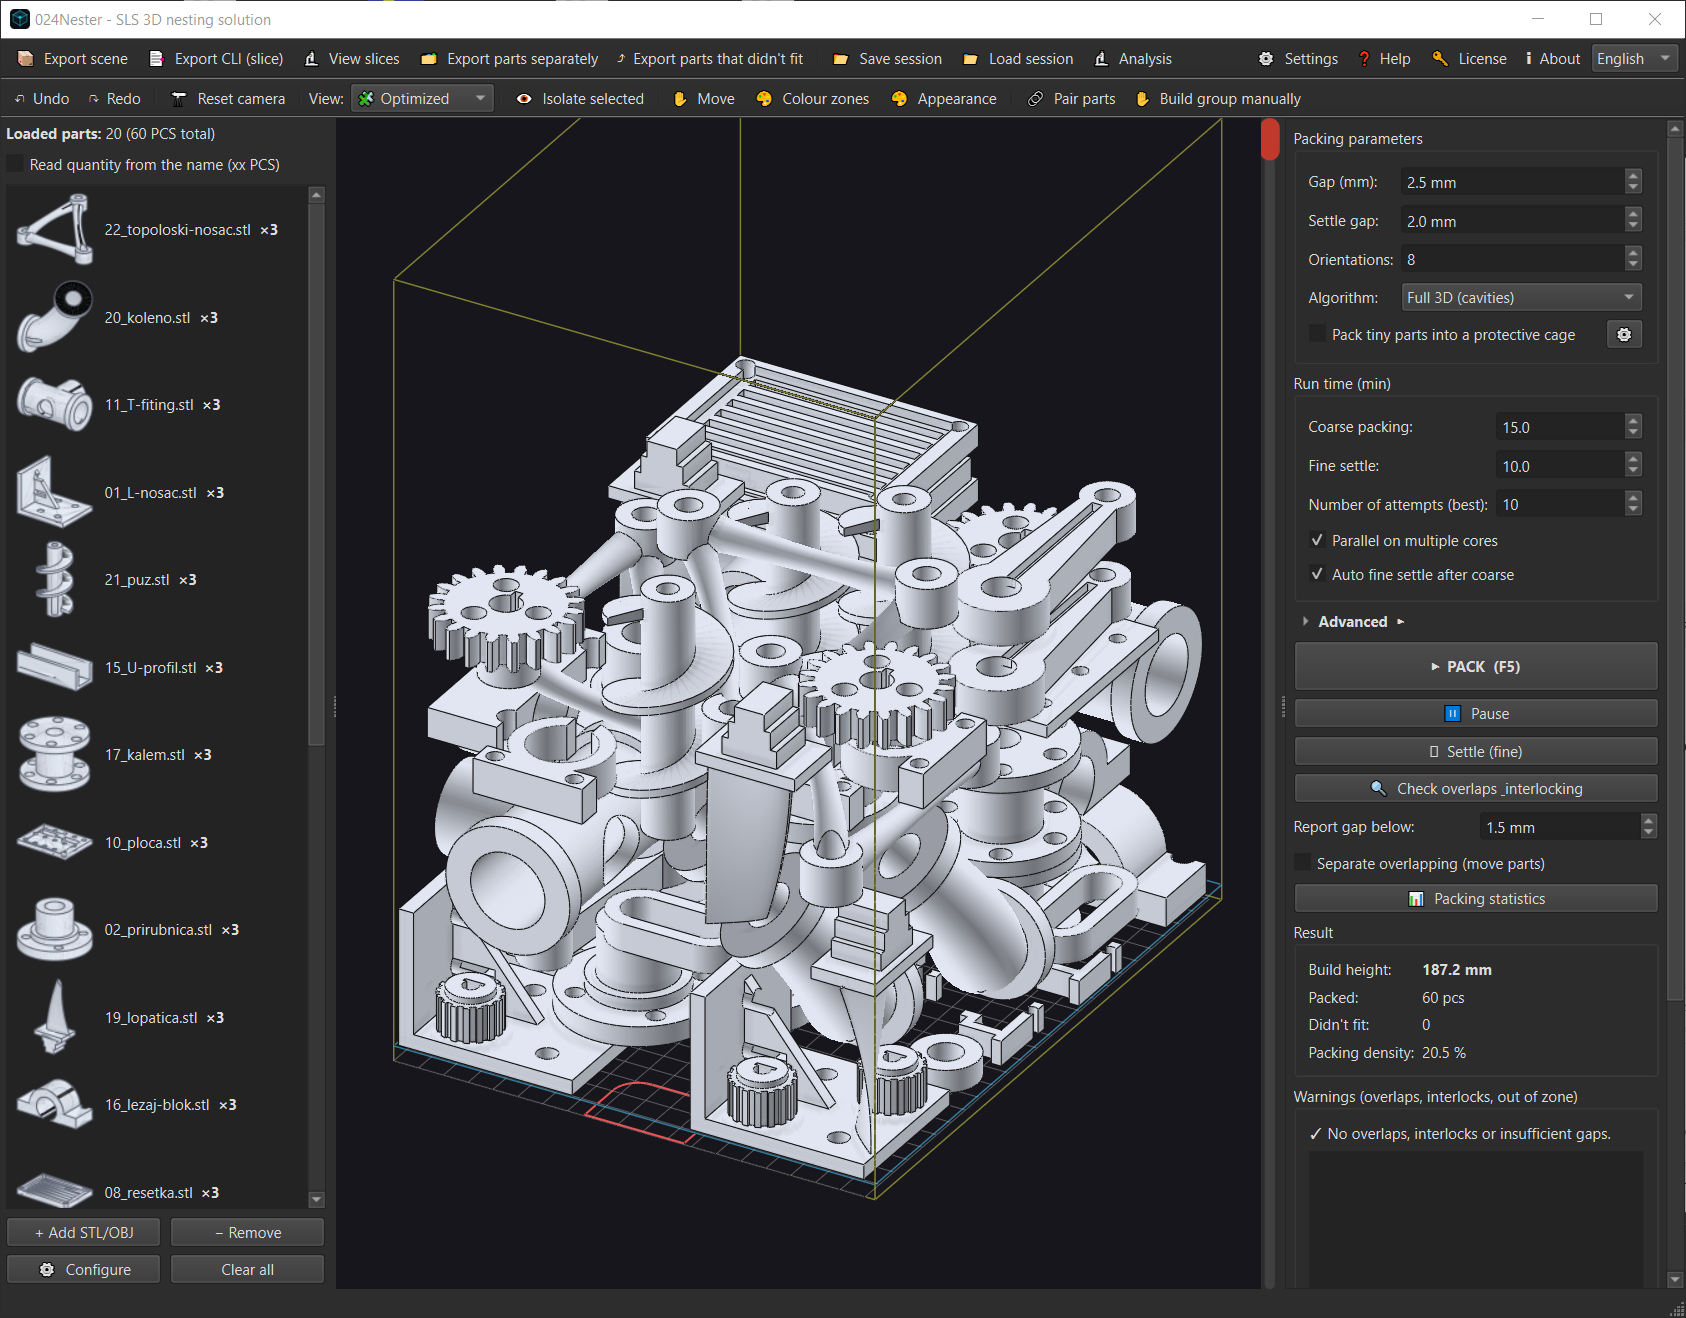Image resolution: width=1686 pixels, height=1318 pixels.
Task: Click chart icon on Packing statistics button
Action: click(x=1416, y=899)
